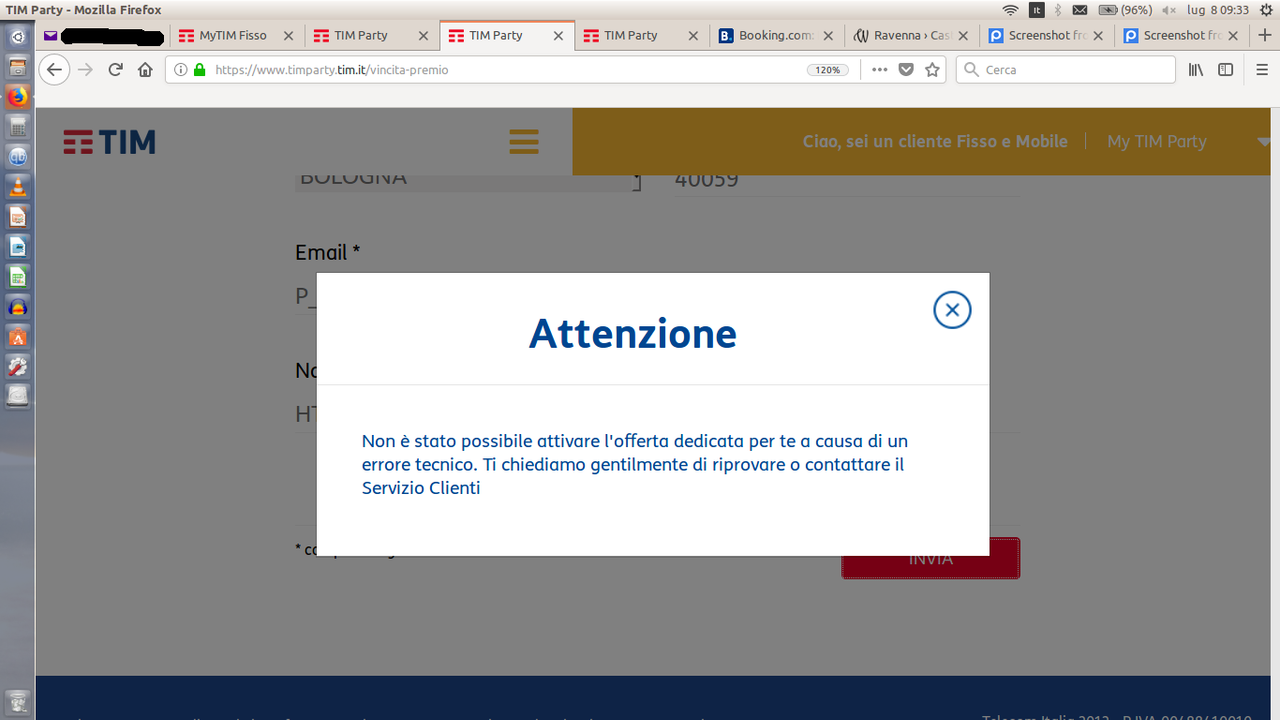Open the mail messaging indicator
The width and height of the screenshot is (1280, 720).
[x=1079, y=10]
